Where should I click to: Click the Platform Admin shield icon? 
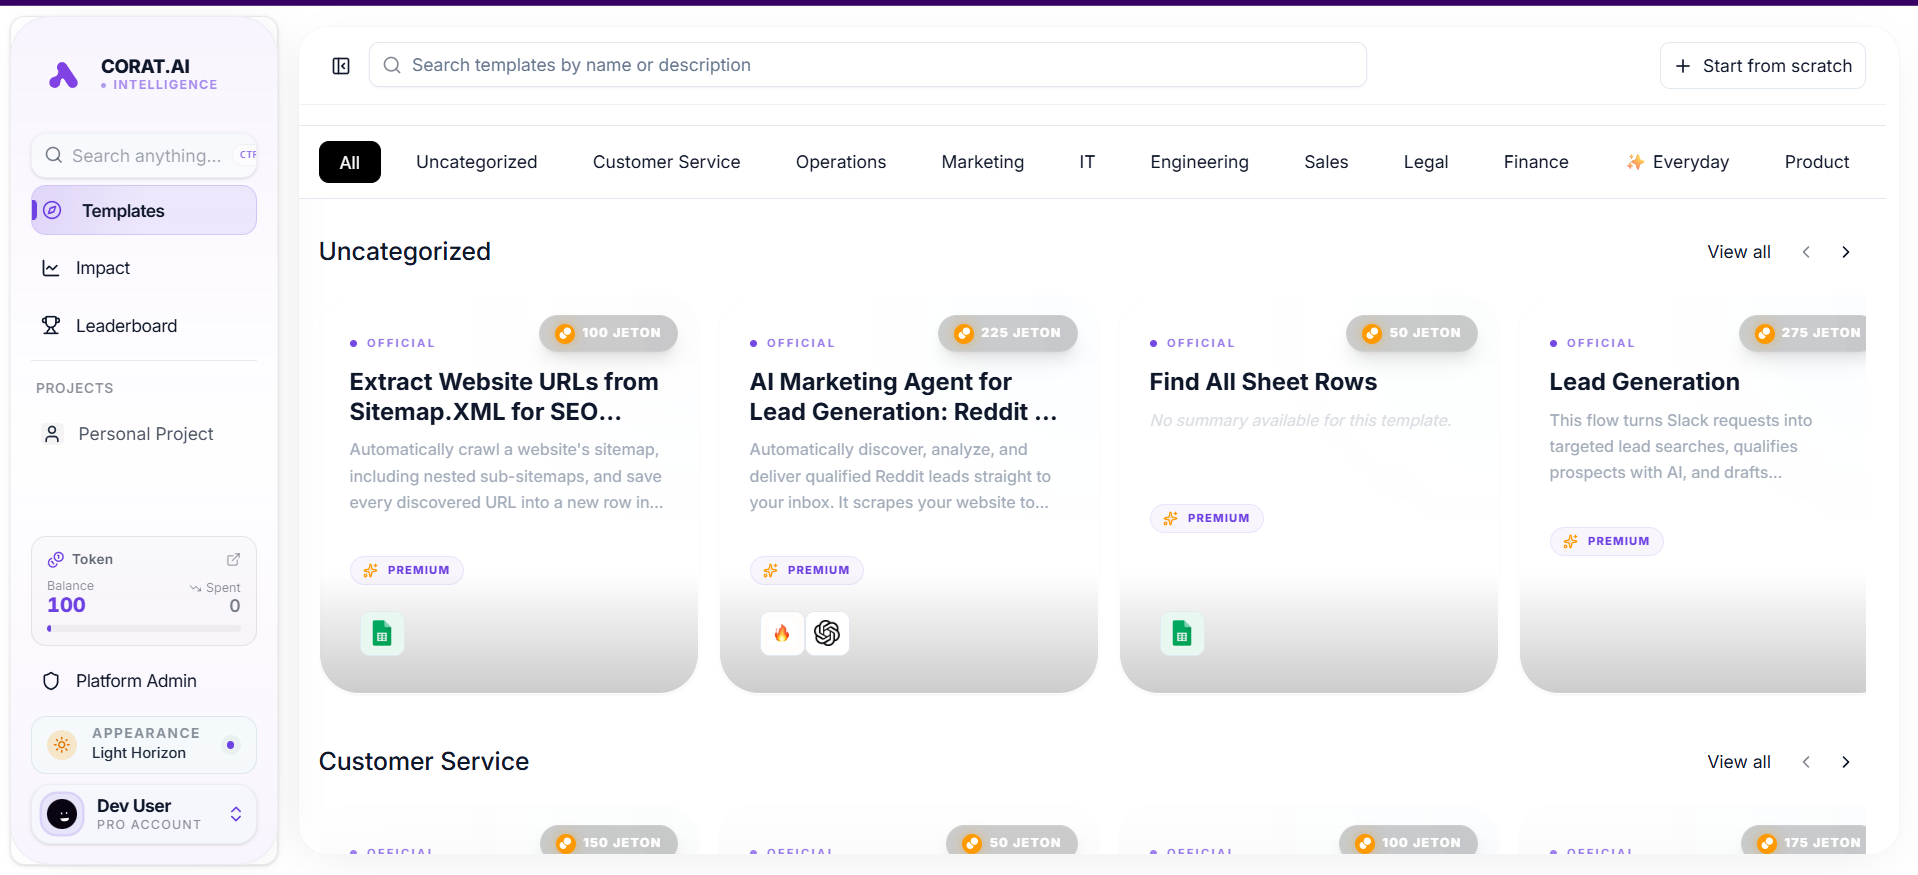tap(51, 681)
